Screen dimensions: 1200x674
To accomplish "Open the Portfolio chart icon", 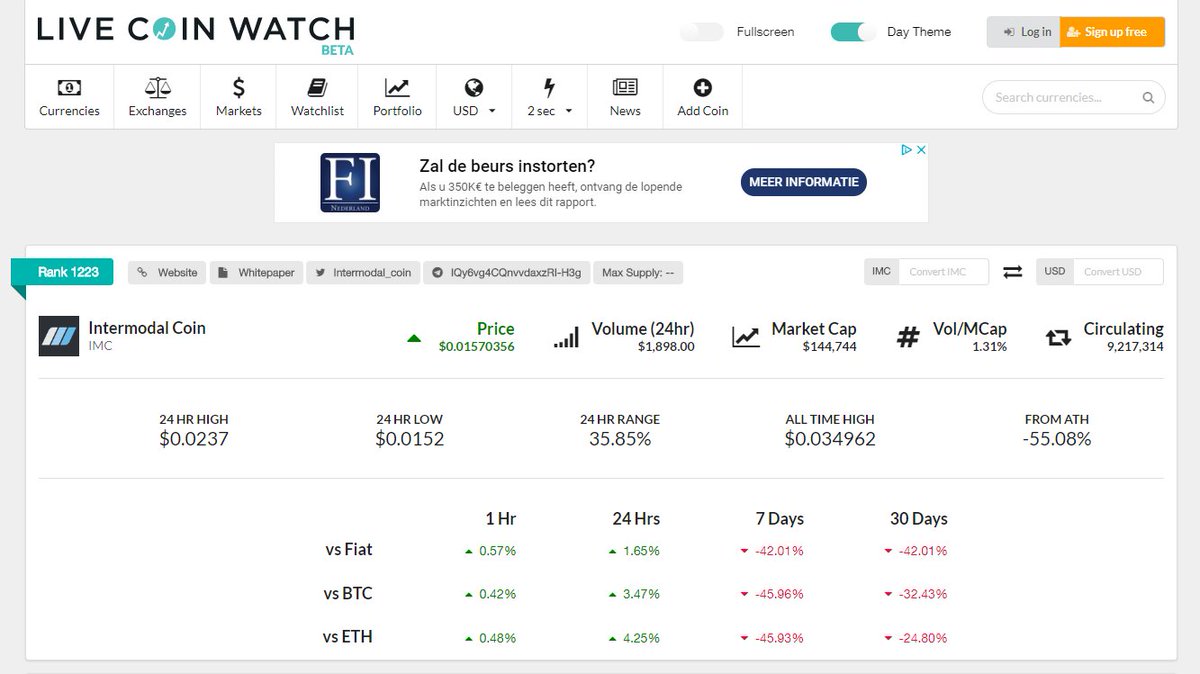I will 397,87.
